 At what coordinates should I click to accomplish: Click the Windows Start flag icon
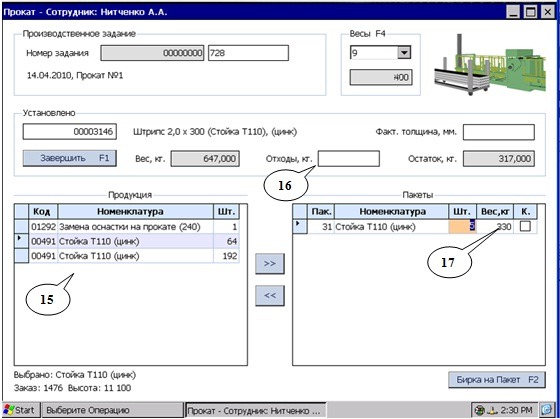coord(9,409)
